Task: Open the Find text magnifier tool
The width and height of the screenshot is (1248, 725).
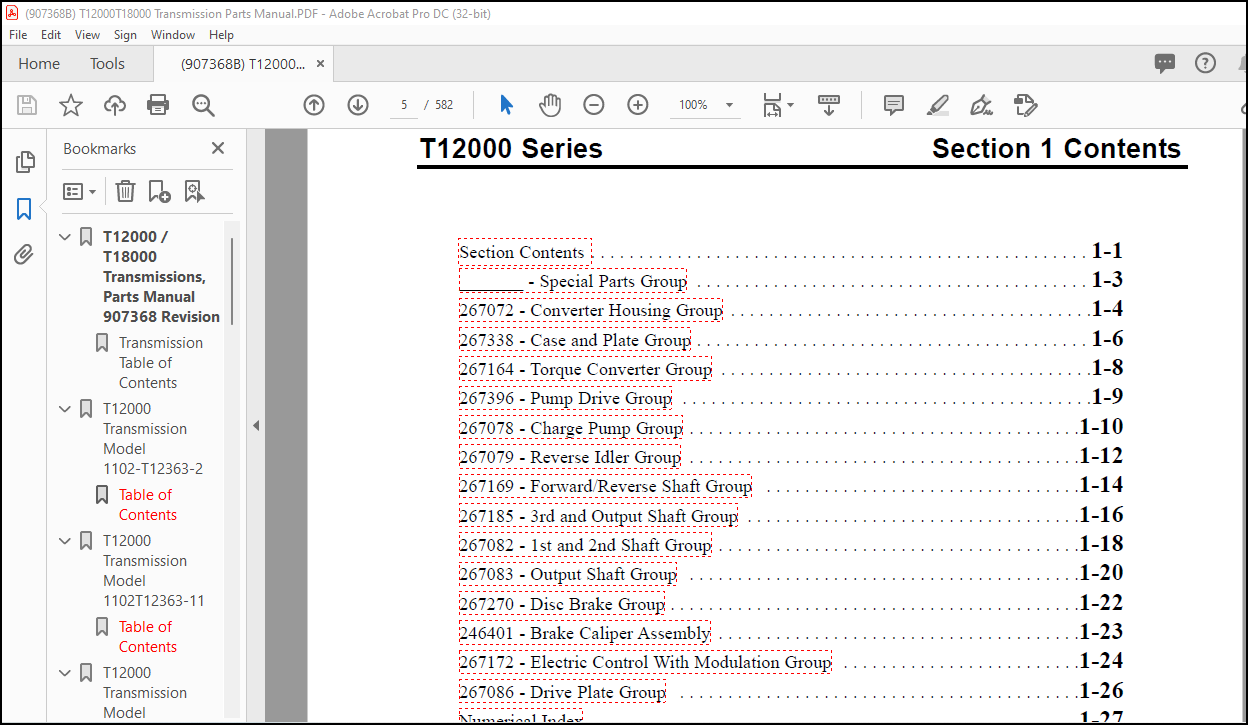Action: (x=204, y=105)
